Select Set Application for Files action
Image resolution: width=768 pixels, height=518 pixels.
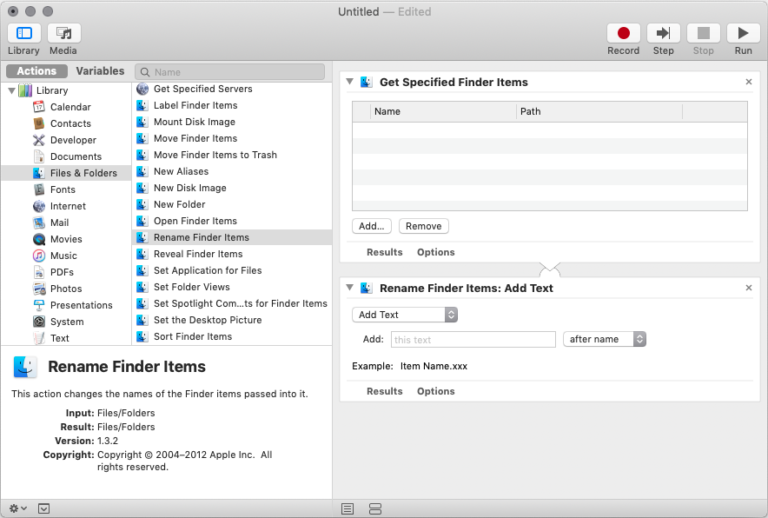[232, 271]
